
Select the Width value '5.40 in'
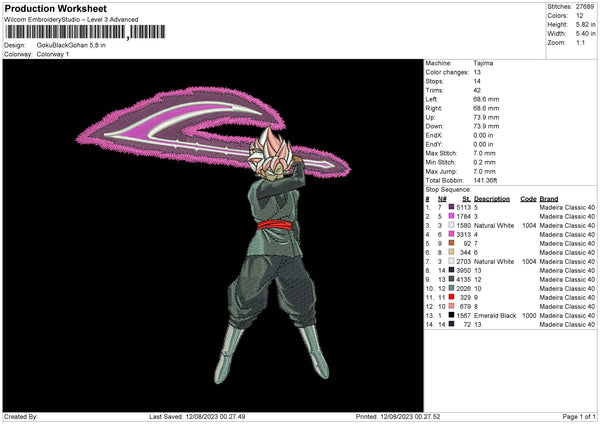coord(586,34)
